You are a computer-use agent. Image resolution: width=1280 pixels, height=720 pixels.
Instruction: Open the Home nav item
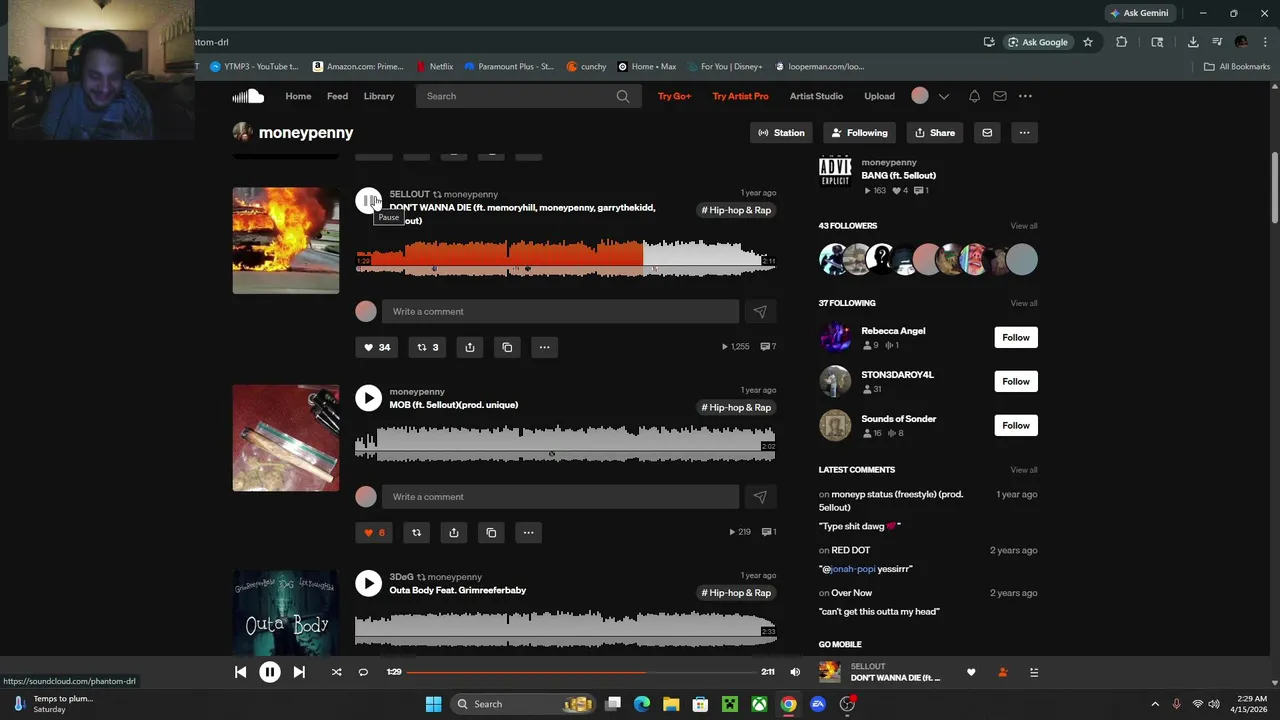point(298,96)
